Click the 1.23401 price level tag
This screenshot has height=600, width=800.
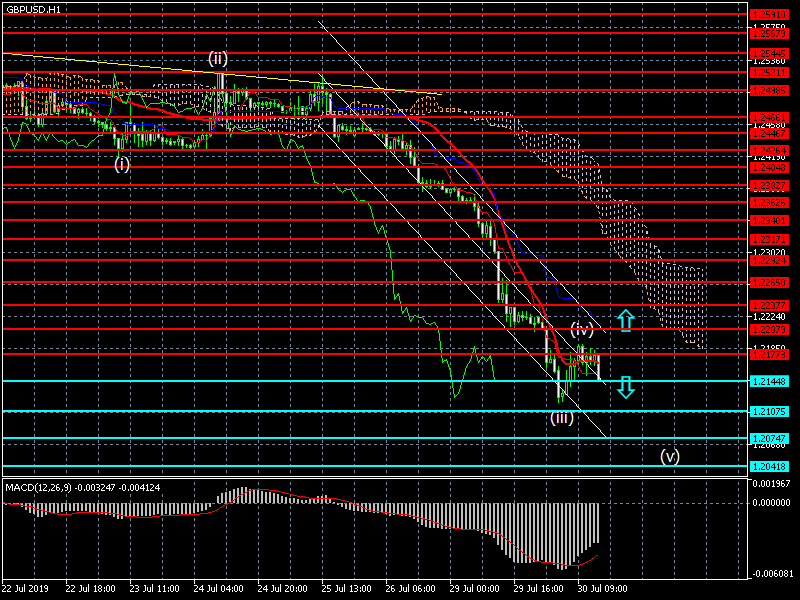pyautogui.click(x=769, y=221)
